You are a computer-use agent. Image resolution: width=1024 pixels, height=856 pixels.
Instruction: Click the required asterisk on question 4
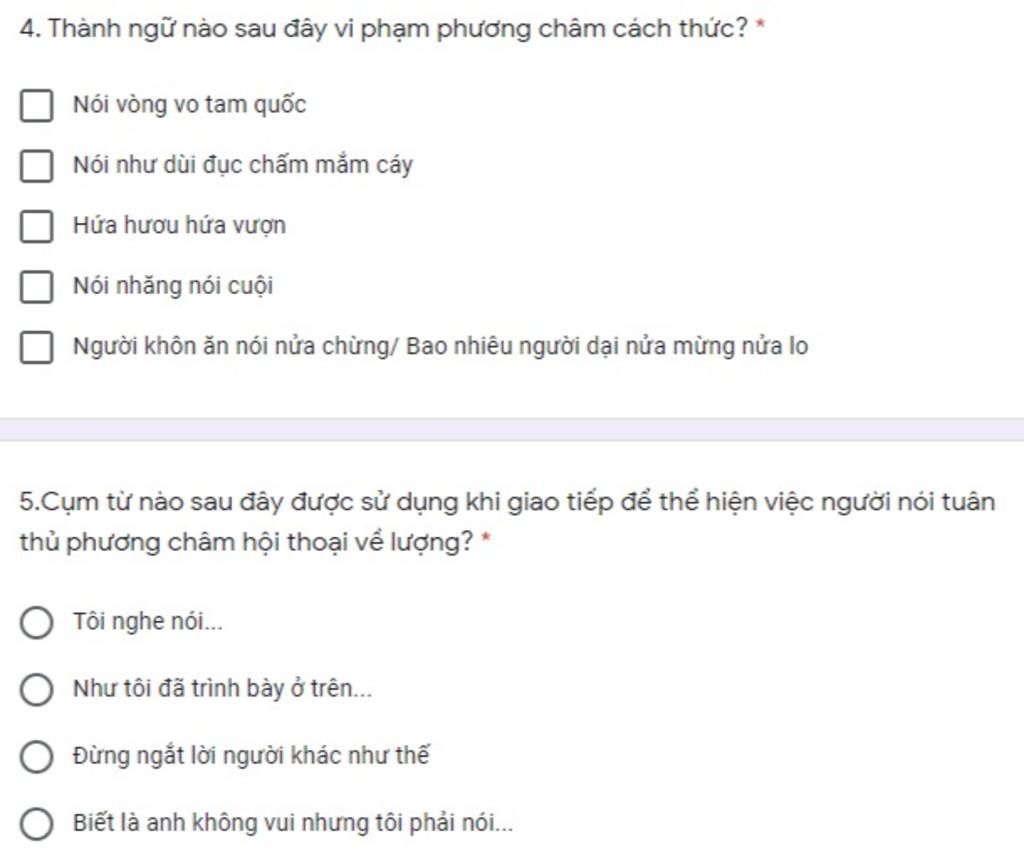[x=760, y=26]
